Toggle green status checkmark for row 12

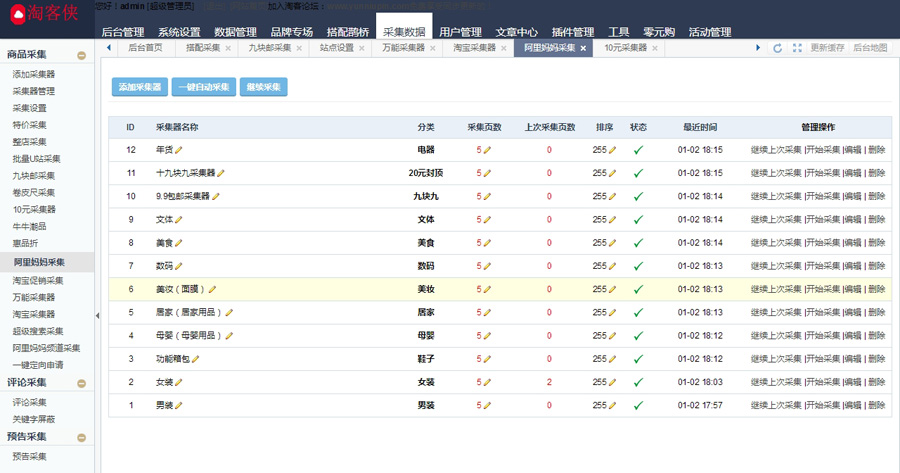(638, 150)
